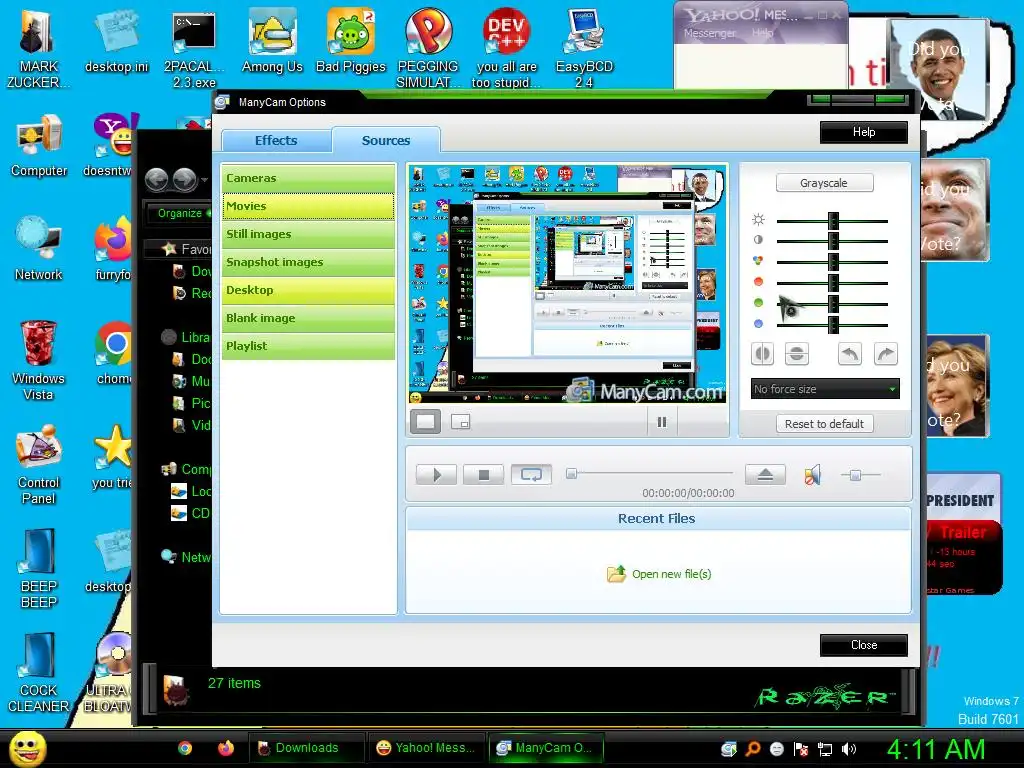The height and width of the screenshot is (768, 1024).
Task: Pause the video preview
Action: (x=662, y=422)
